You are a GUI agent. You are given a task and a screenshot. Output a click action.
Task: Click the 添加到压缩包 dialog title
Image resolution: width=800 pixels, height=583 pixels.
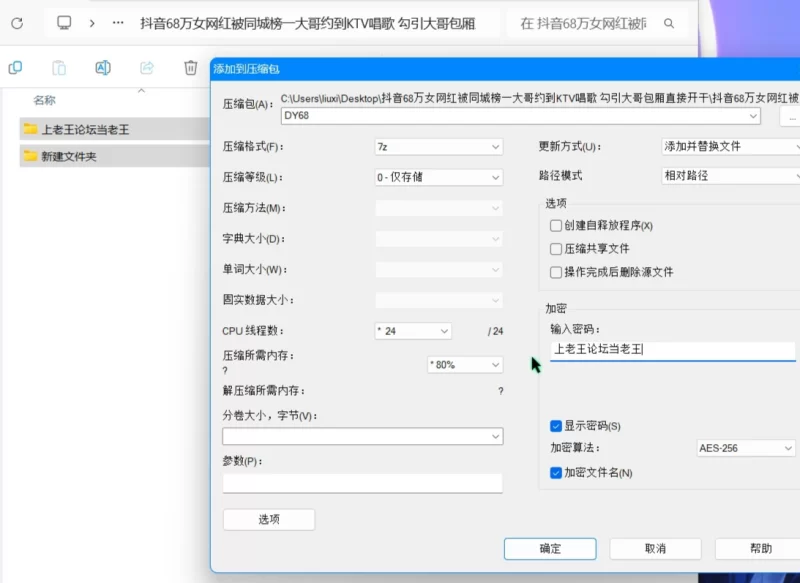[246, 69]
